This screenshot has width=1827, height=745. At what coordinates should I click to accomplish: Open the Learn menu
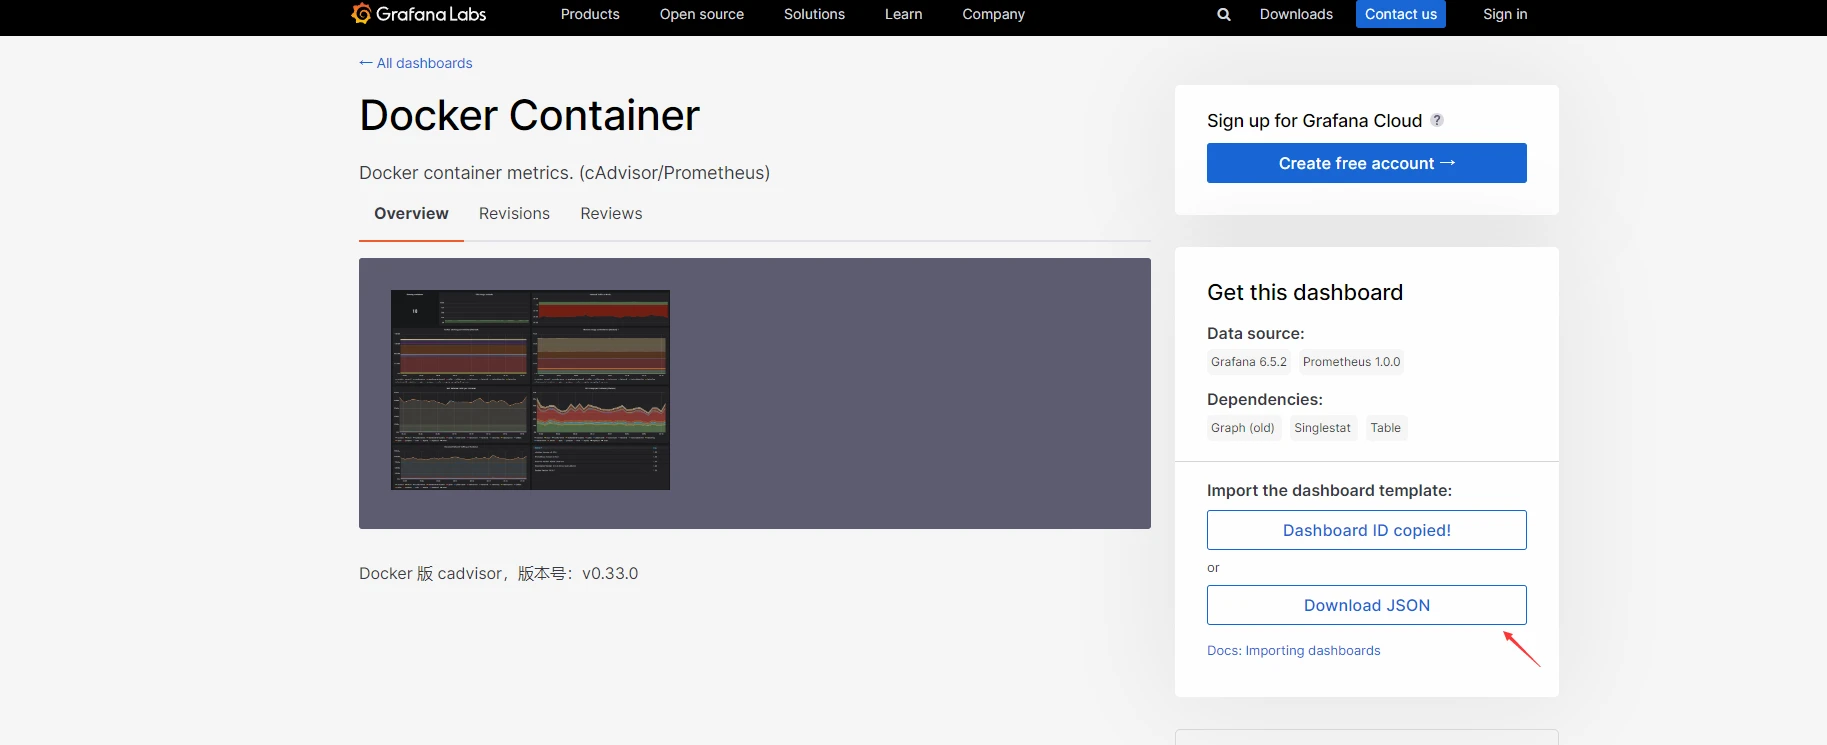[x=904, y=14]
